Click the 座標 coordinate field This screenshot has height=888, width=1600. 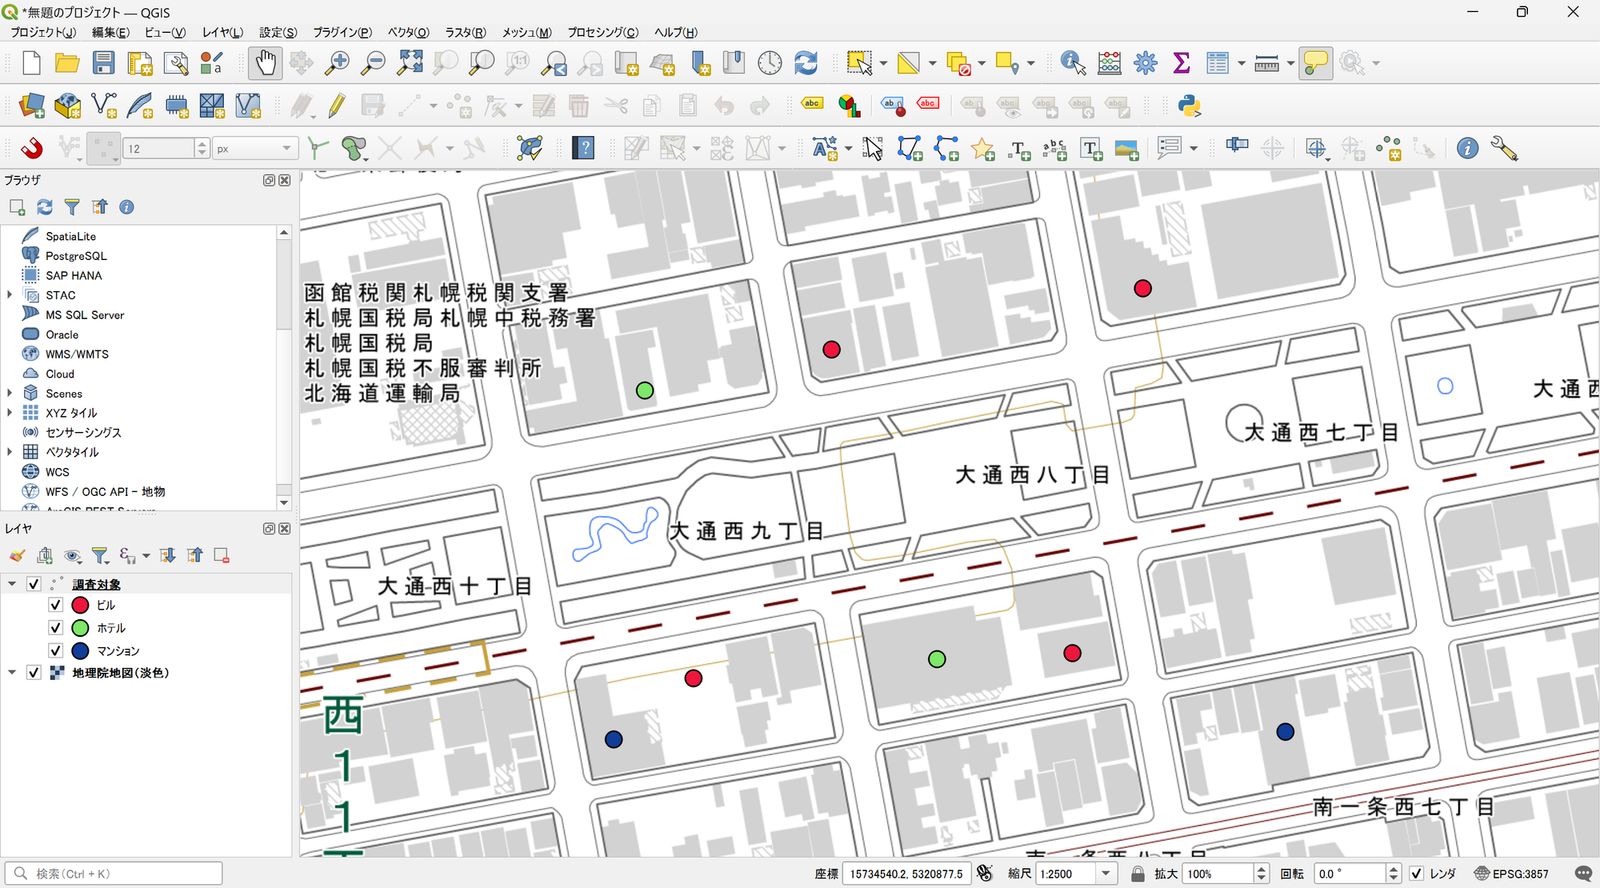point(906,874)
